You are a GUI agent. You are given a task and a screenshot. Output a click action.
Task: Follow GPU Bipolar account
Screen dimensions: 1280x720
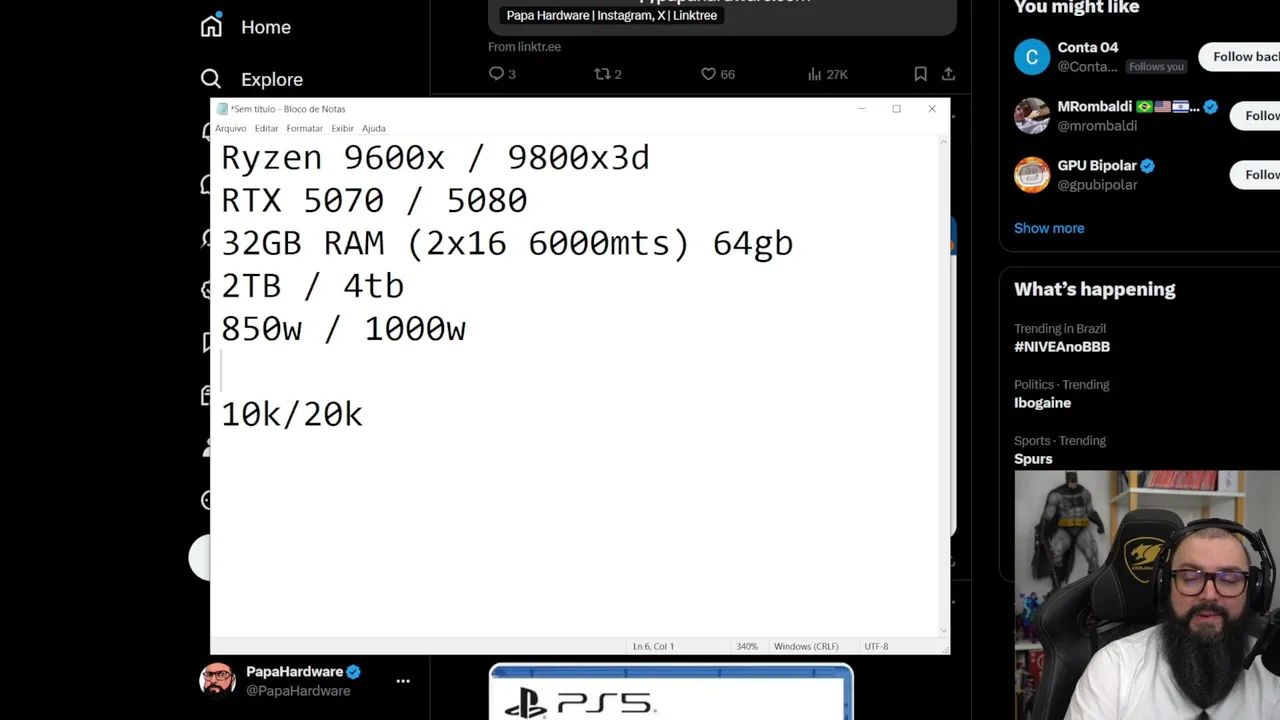(1255, 175)
